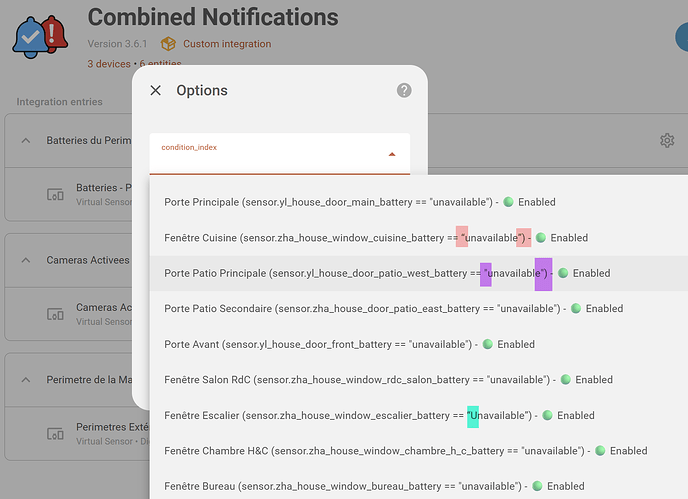Click the Perimetres virtual sensor device icon
Viewport: 688px width, 499px height.
[56, 433]
